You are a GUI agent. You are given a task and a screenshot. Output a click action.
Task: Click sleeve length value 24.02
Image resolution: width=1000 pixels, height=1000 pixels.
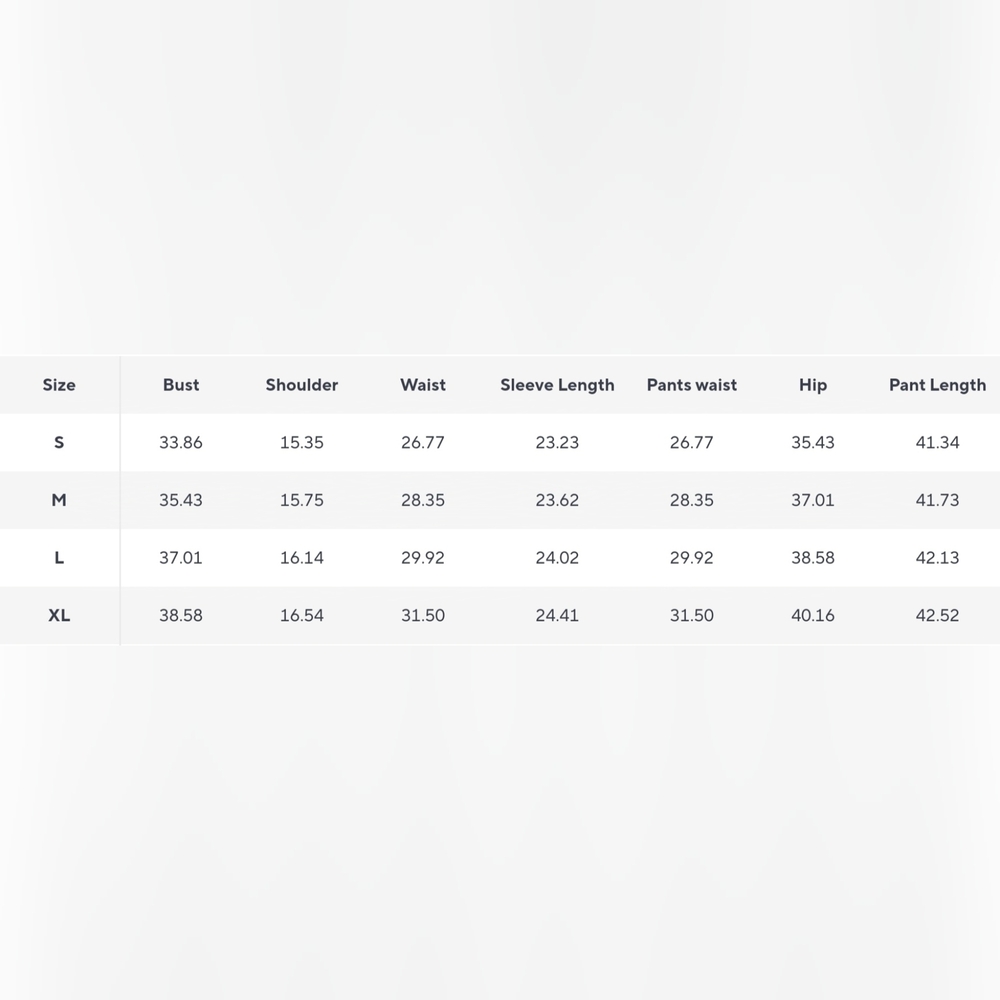(x=557, y=557)
